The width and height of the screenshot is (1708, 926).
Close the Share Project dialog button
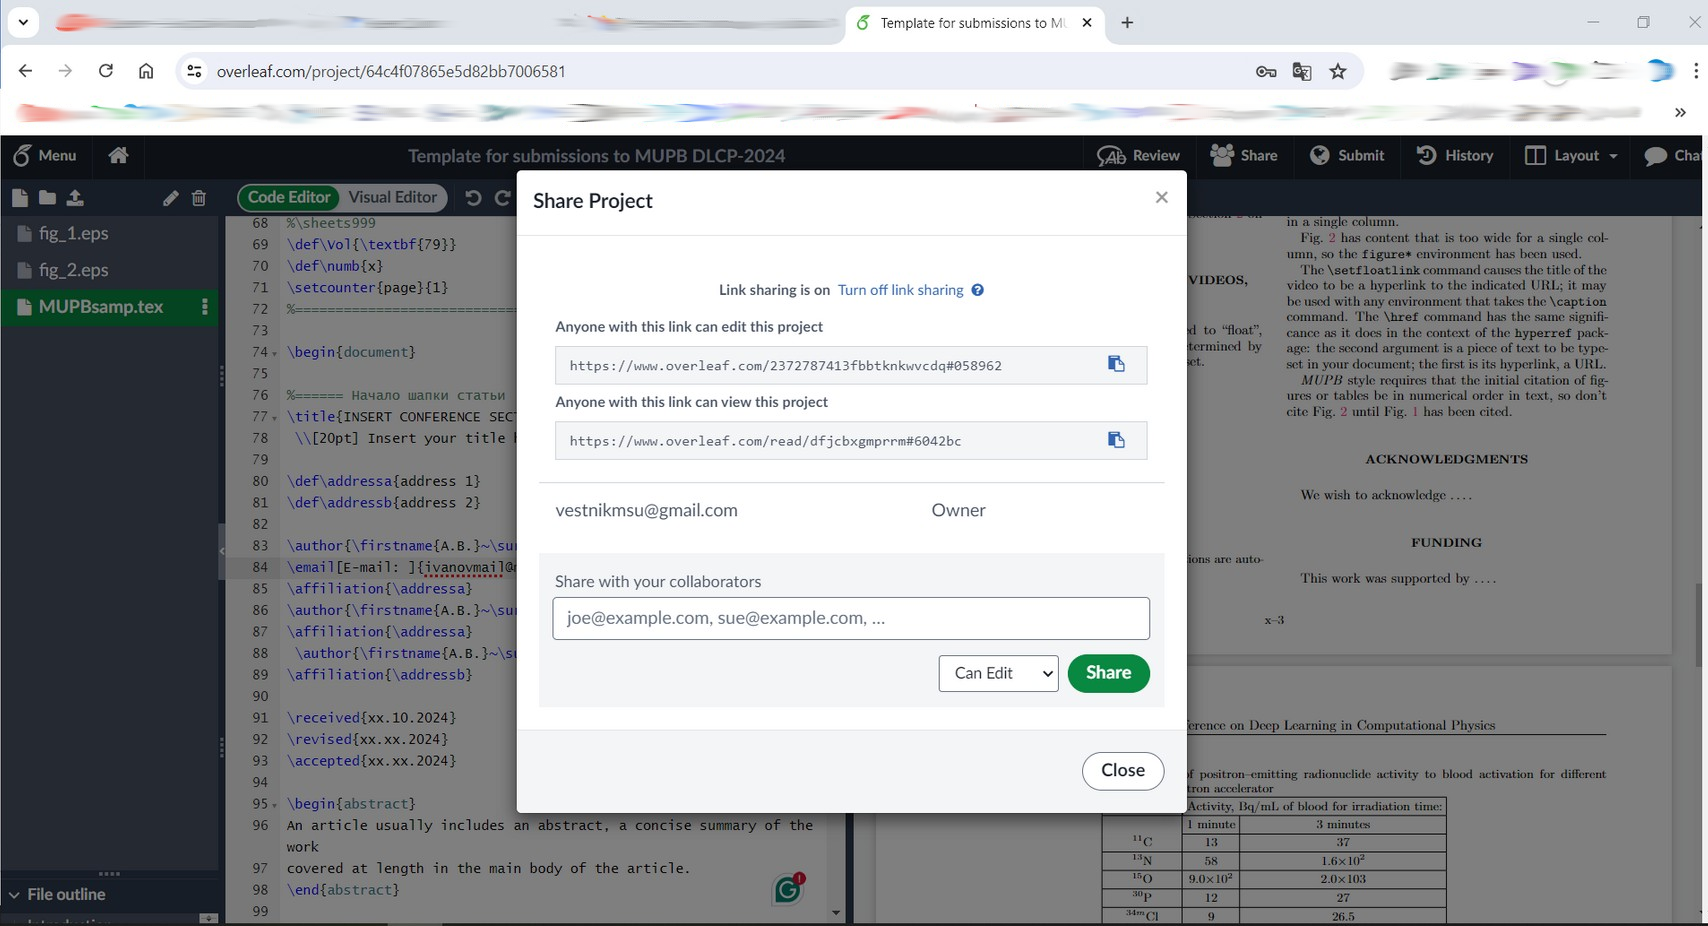1122,770
